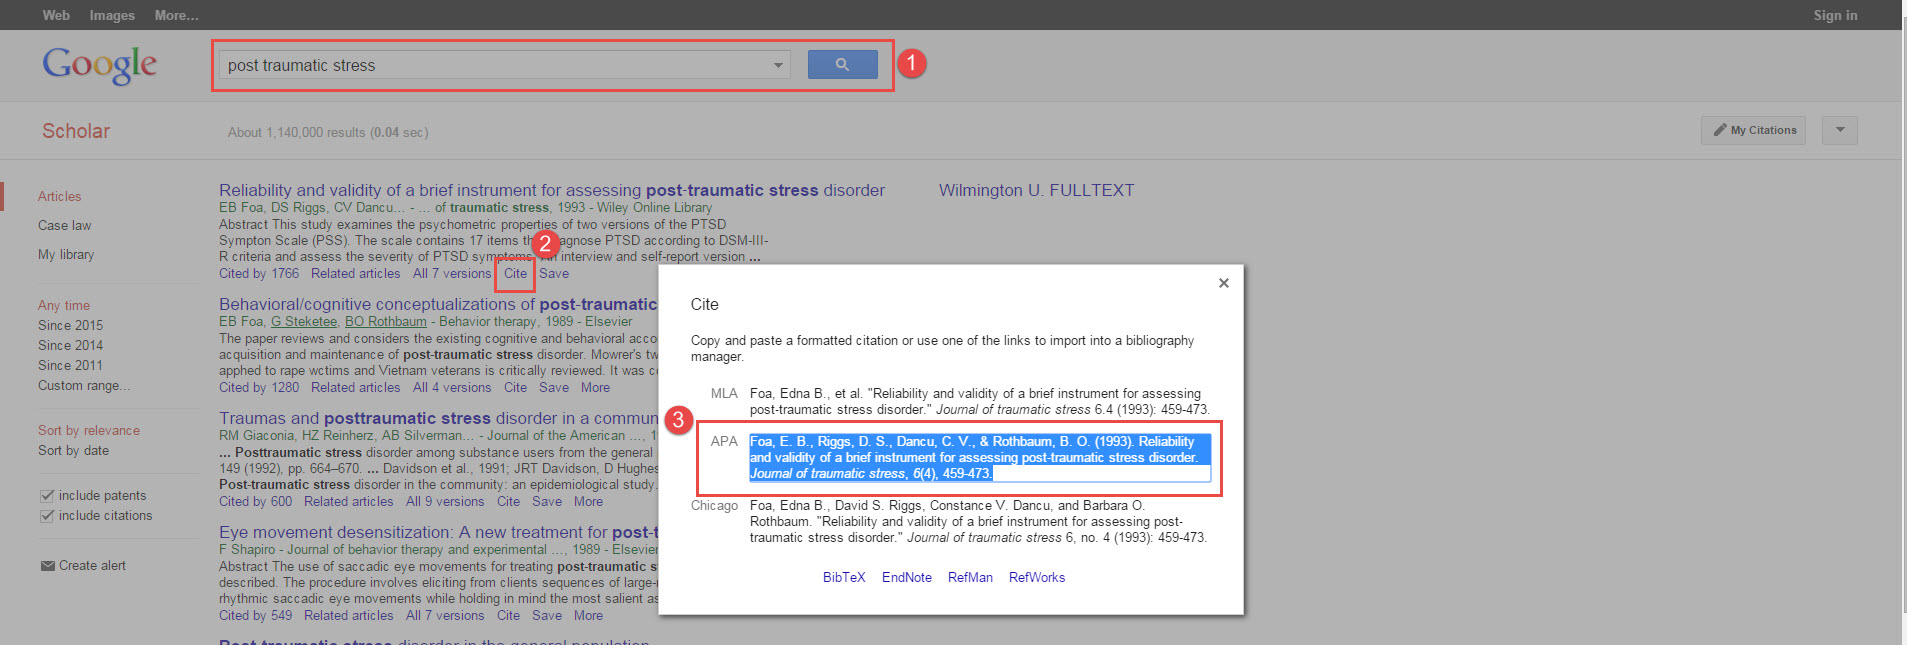Toggle the include citations checkbox
The height and width of the screenshot is (645, 1907).
46,515
